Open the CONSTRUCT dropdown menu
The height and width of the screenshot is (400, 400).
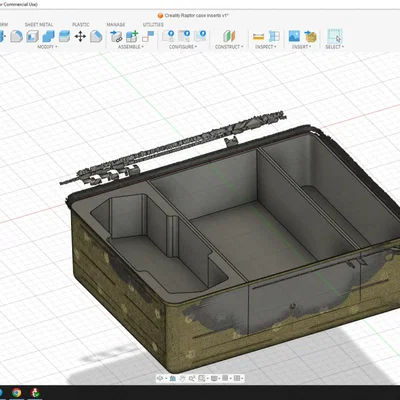[229, 47]
